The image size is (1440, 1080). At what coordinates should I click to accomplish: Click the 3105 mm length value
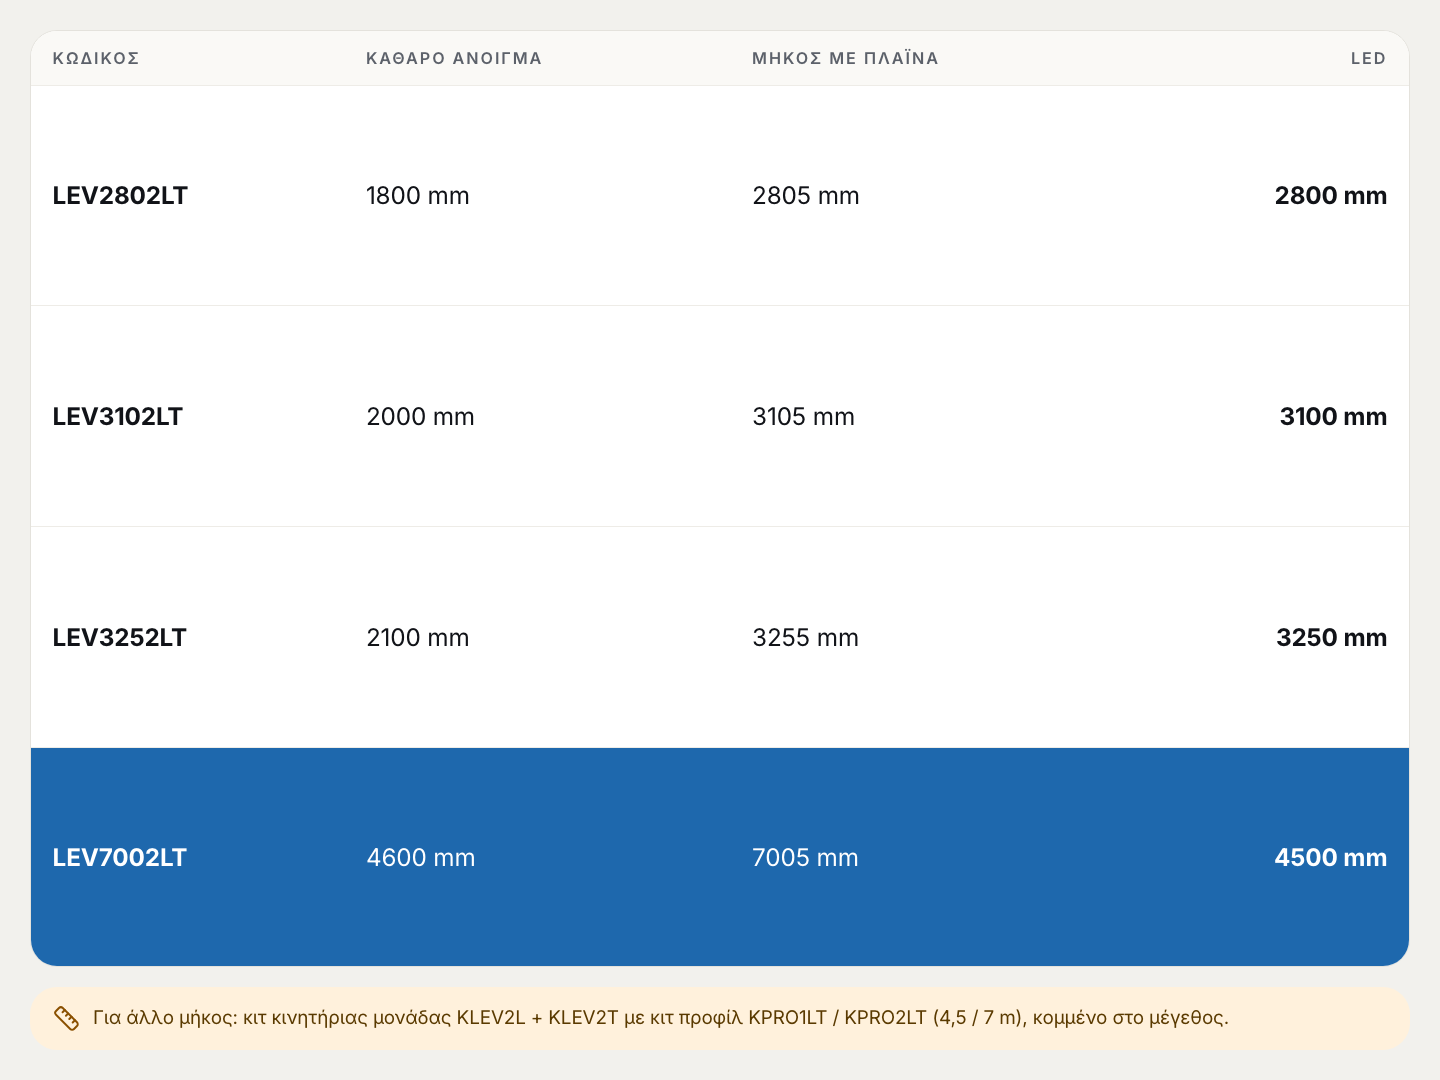[804, 416]
